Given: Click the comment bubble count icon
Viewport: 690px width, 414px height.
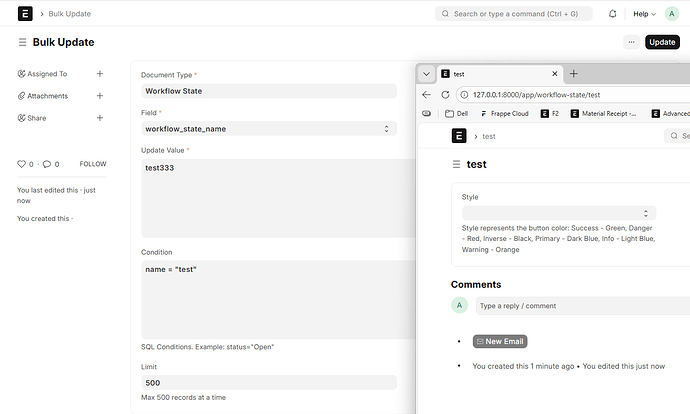Looking at the screenshot, I should tap(46, 164).
